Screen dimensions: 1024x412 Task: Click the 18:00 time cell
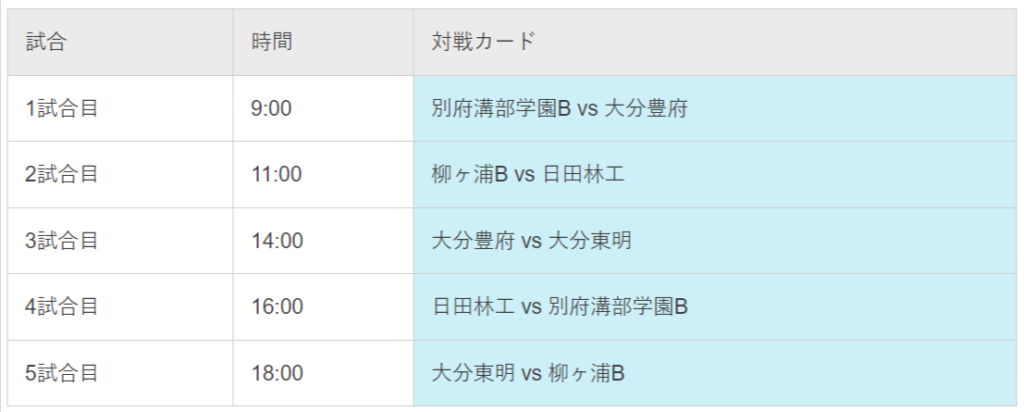[323, 373]
